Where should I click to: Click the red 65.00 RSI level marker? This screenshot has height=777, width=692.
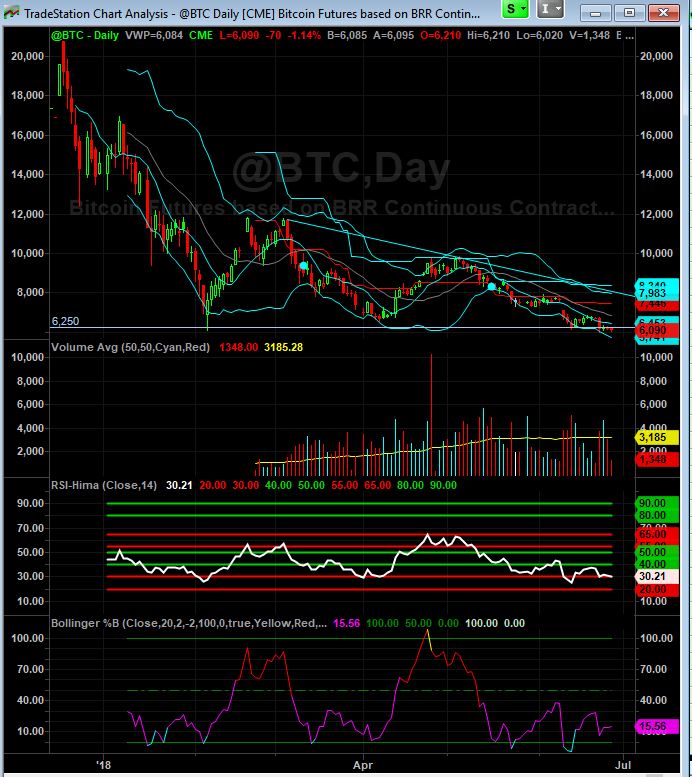pyautogui.click(x=656, y=534)
